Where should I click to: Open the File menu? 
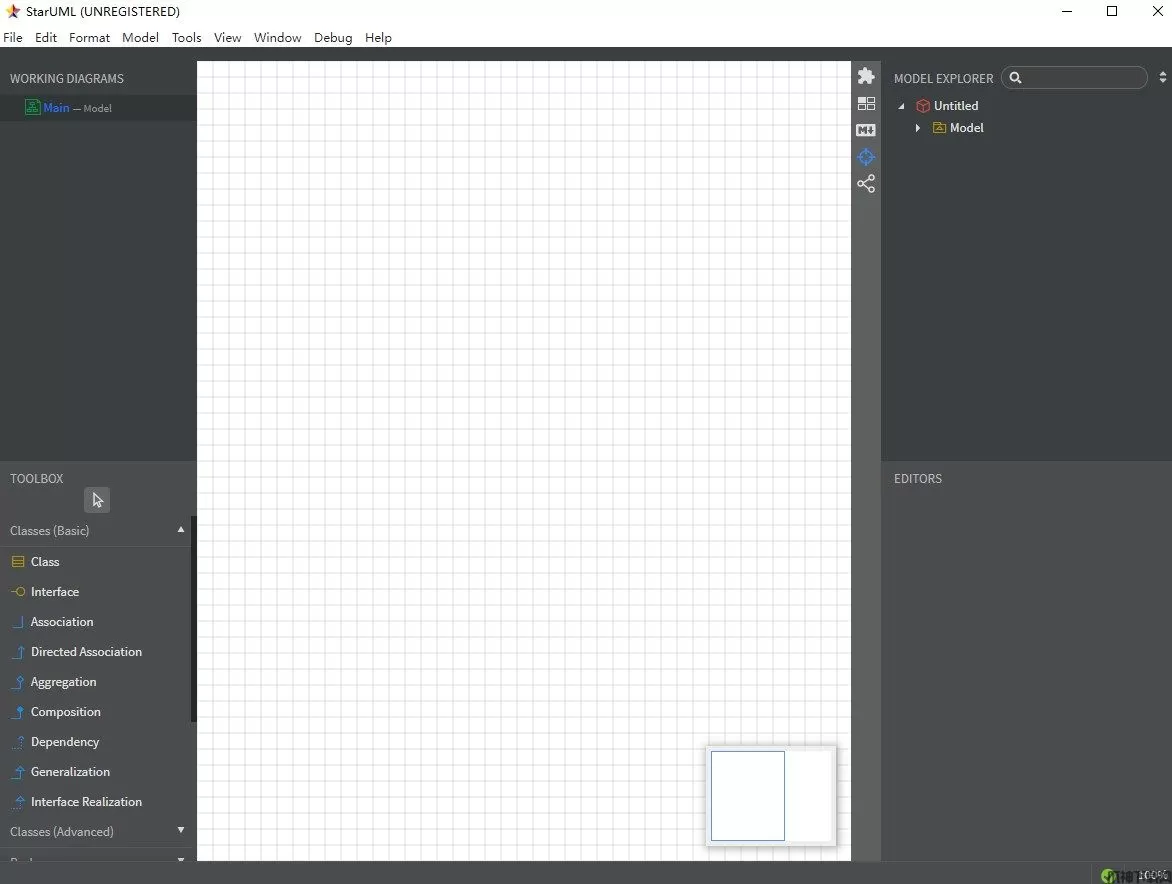(x=13, y=37)
